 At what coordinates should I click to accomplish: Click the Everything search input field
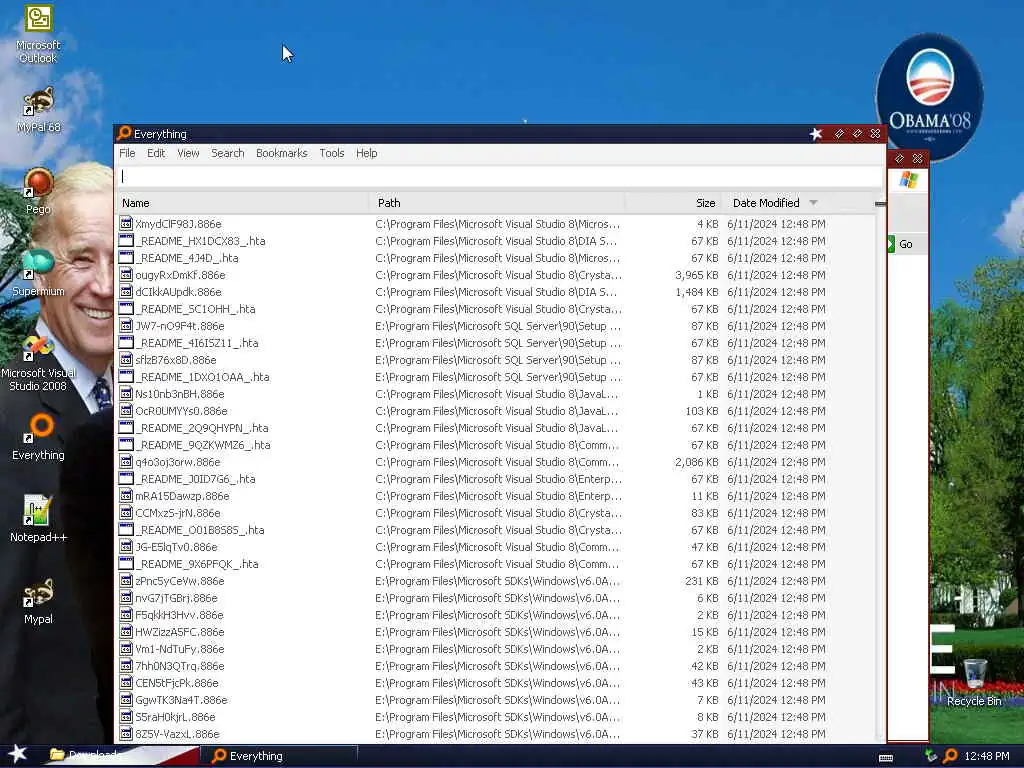click(500, 176)
